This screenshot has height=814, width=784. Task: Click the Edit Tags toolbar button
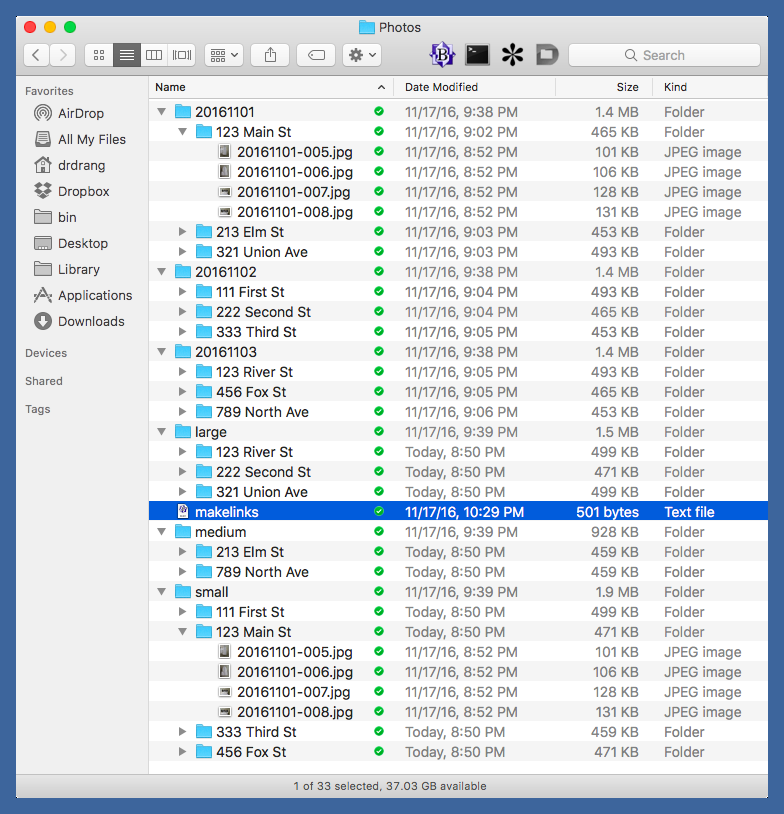coord(316,55)
